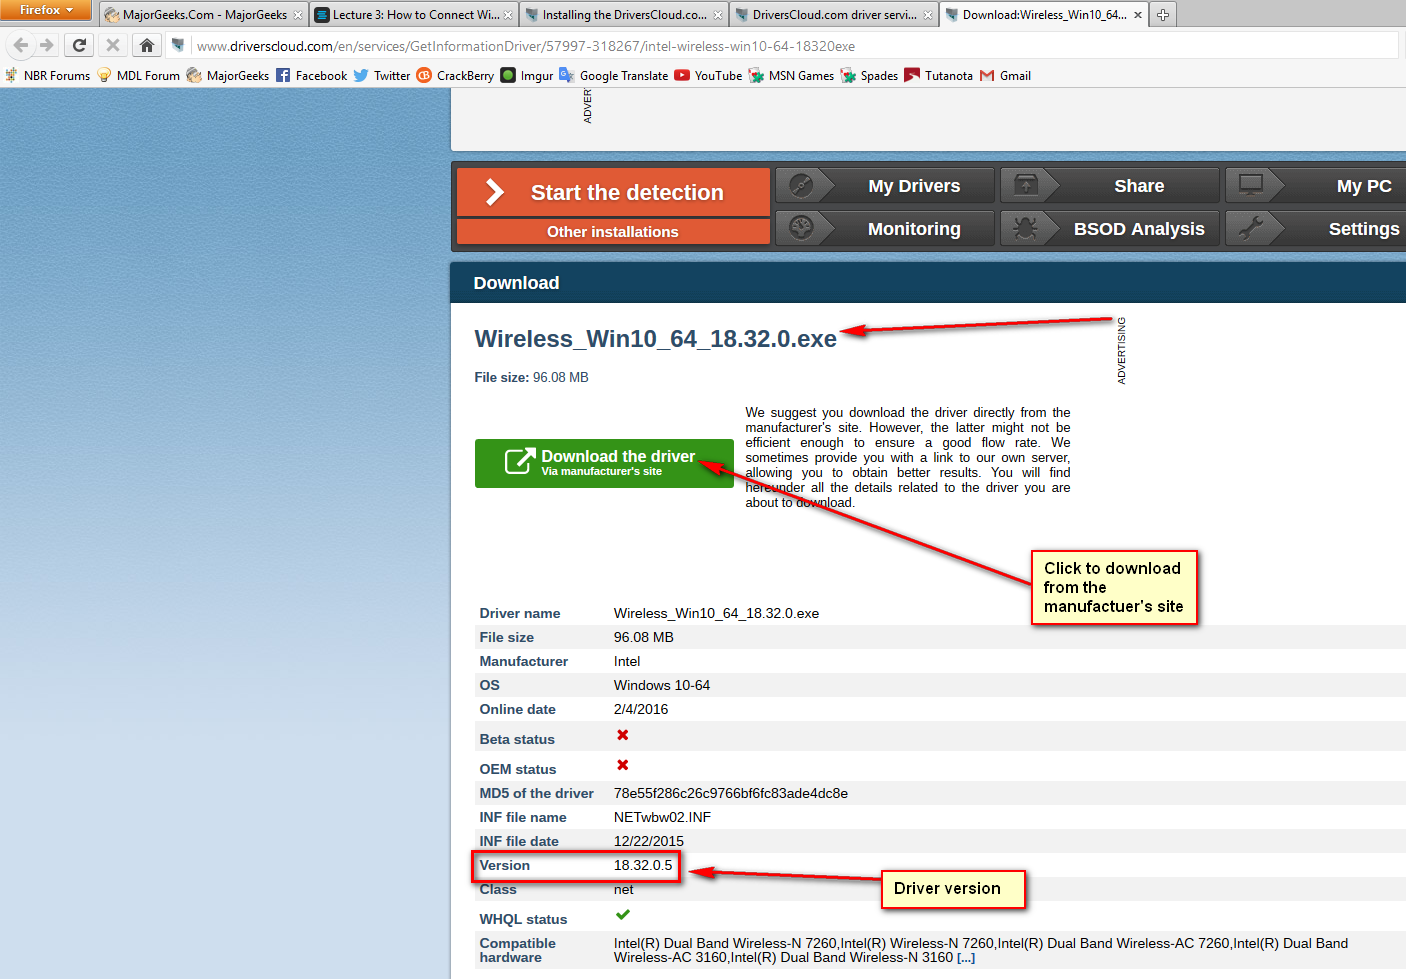Open Twitter bookmark
This screenshot has height=979, width=1406.
click(x=382, y=75)
